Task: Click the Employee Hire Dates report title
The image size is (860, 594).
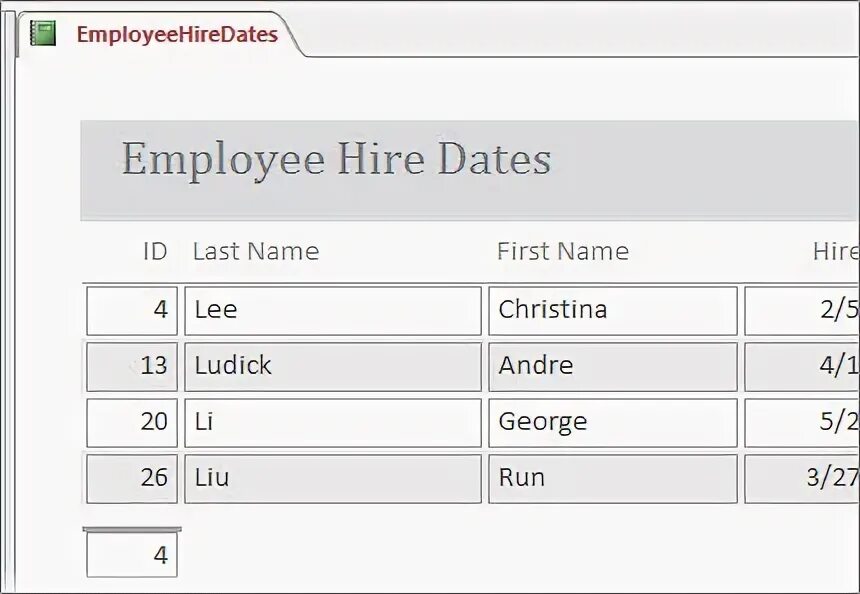Action: pos(336,159)
